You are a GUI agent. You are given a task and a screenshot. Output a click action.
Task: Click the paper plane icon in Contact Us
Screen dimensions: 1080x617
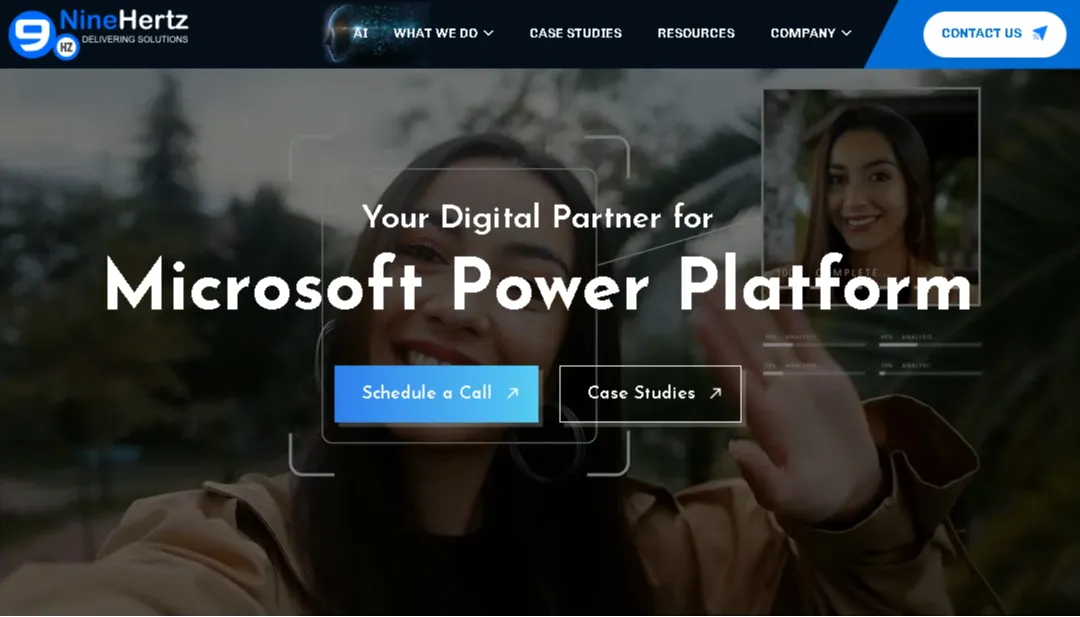[x=1040, y=33]
